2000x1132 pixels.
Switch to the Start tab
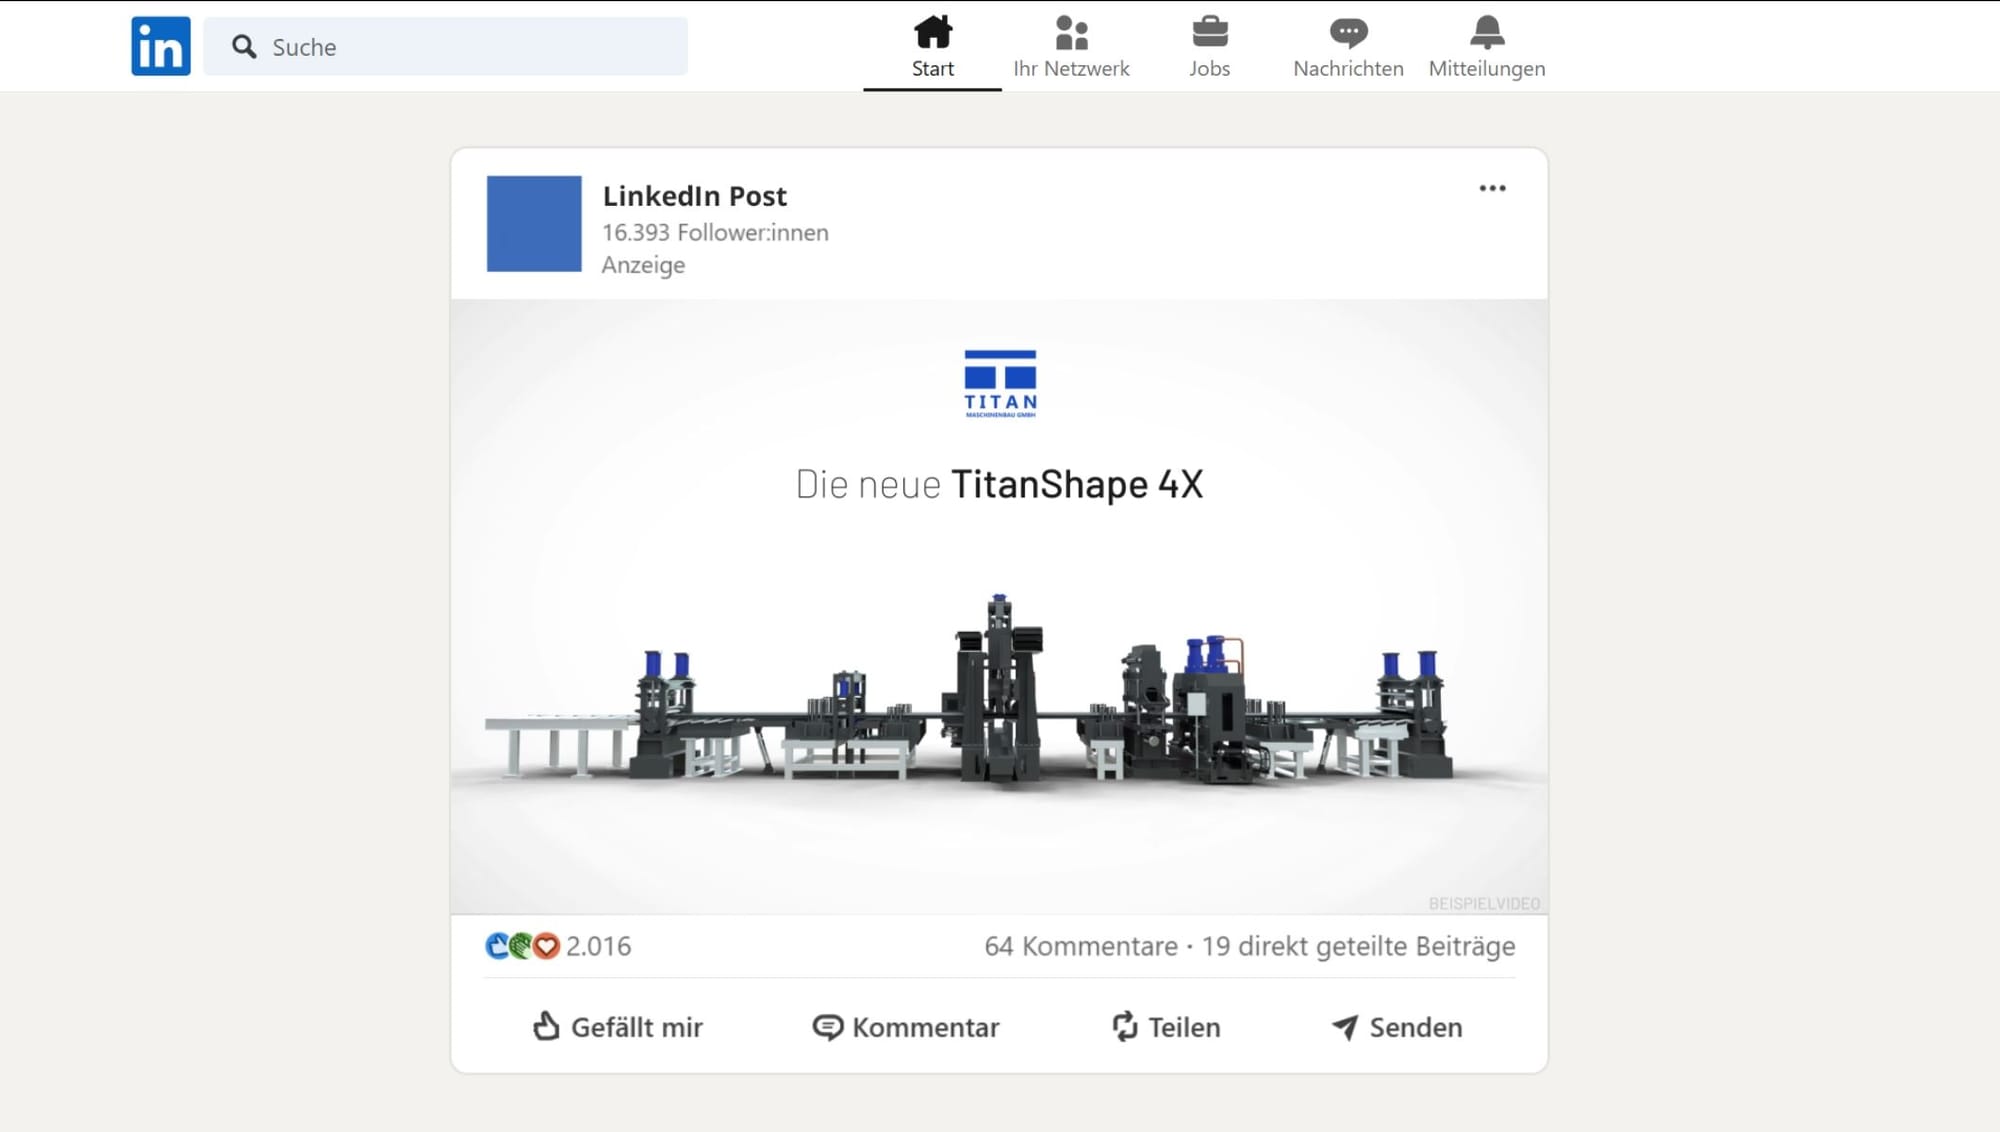pos(932,46)
